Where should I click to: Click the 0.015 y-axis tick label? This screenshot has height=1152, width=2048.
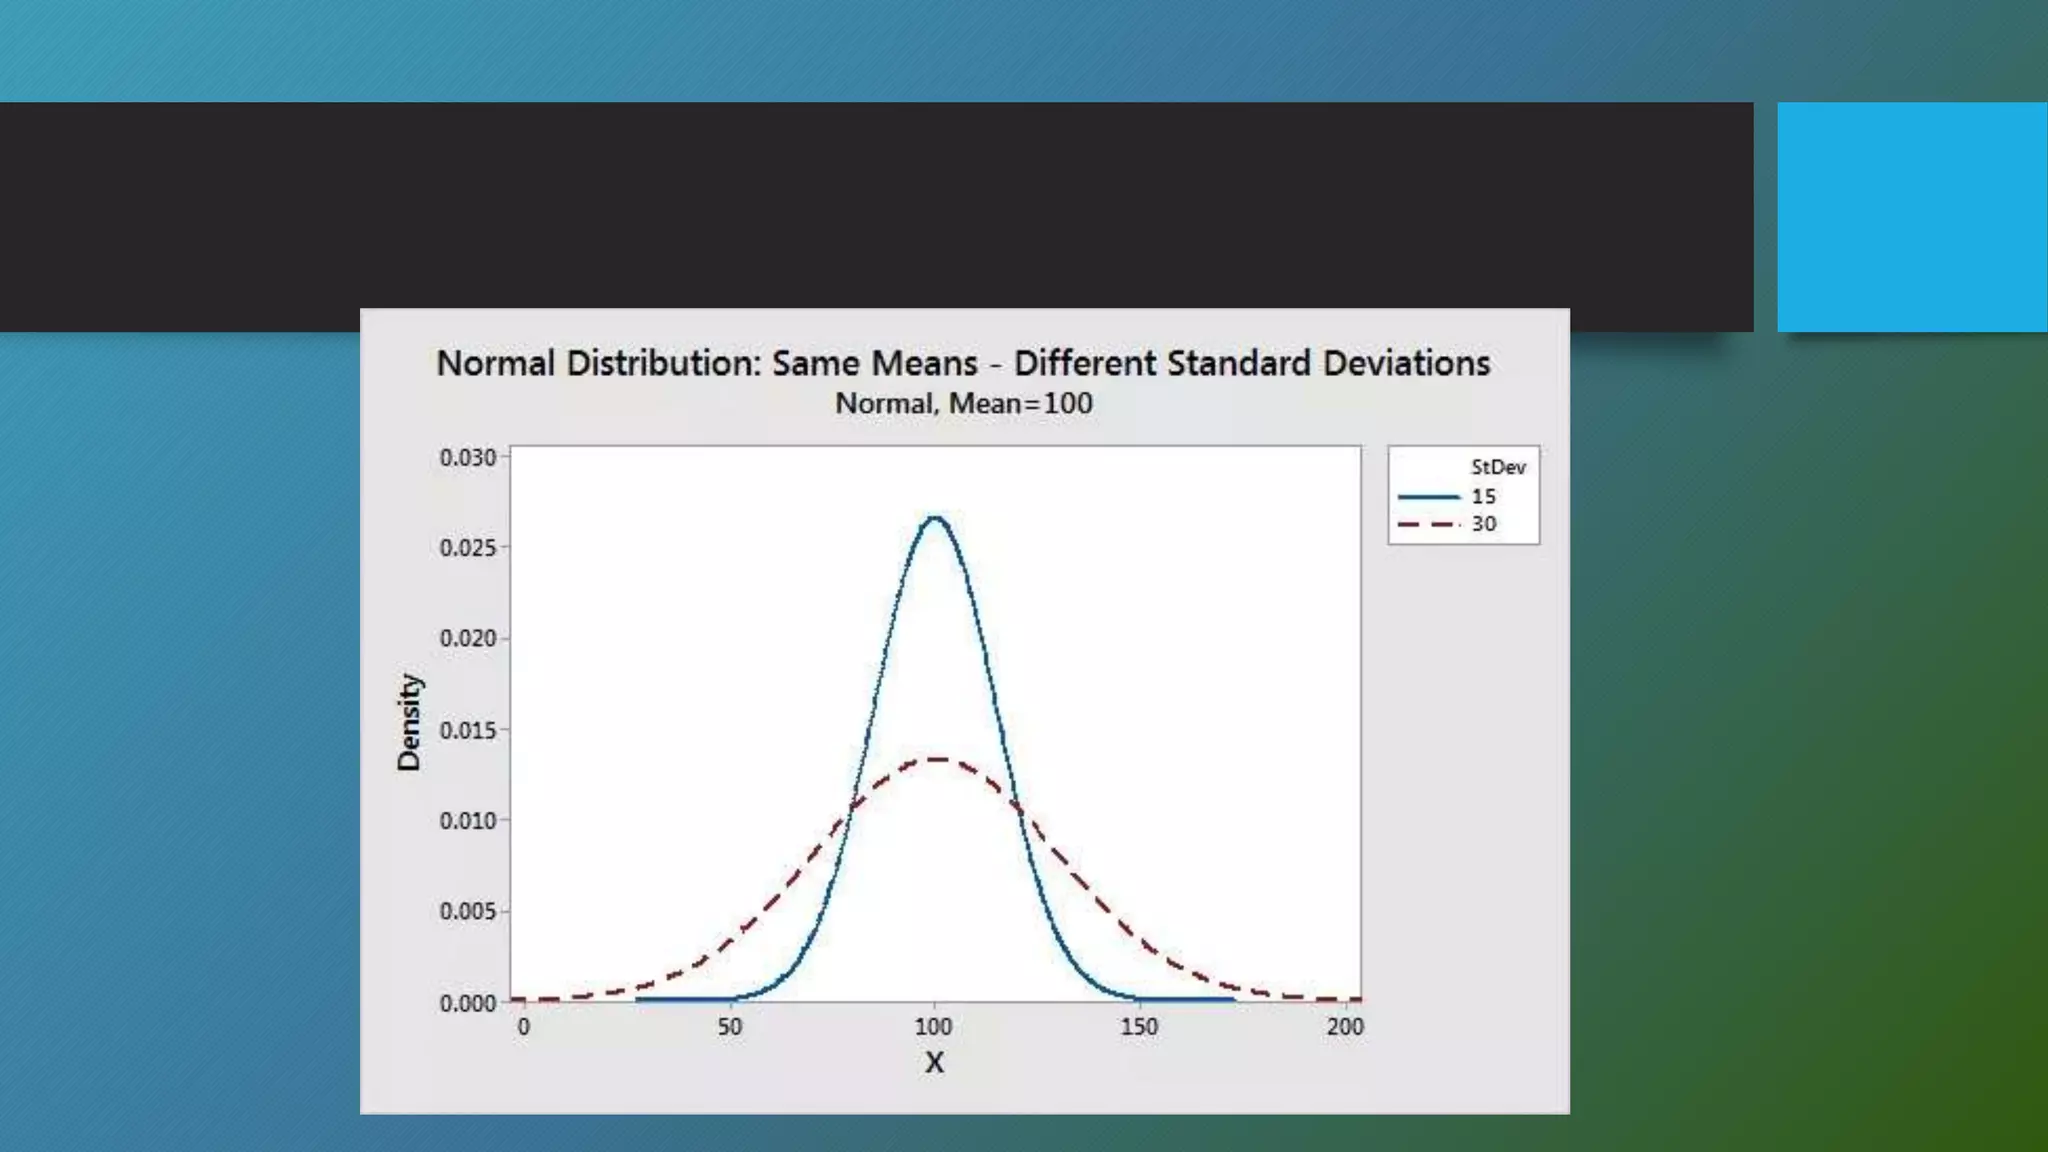(467, 730)
